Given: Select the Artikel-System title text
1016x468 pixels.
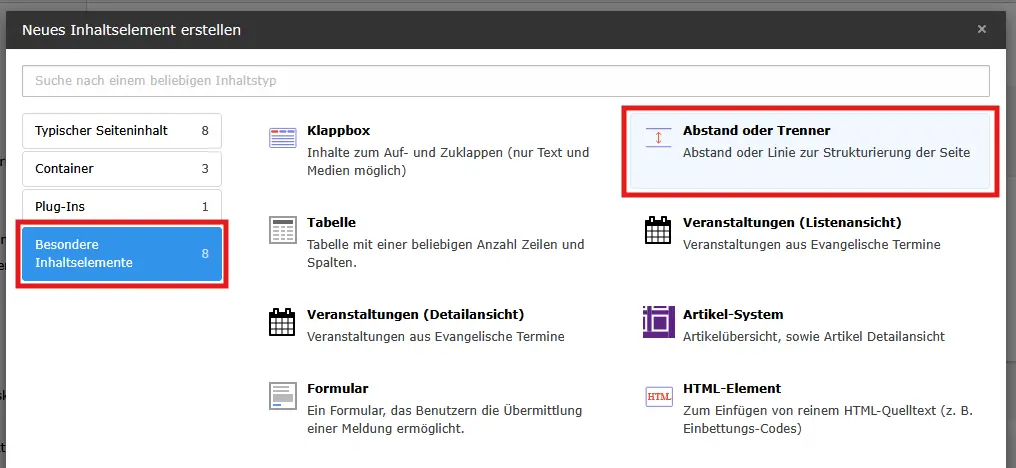Looking at the screenshot, I should click(732, 314).
